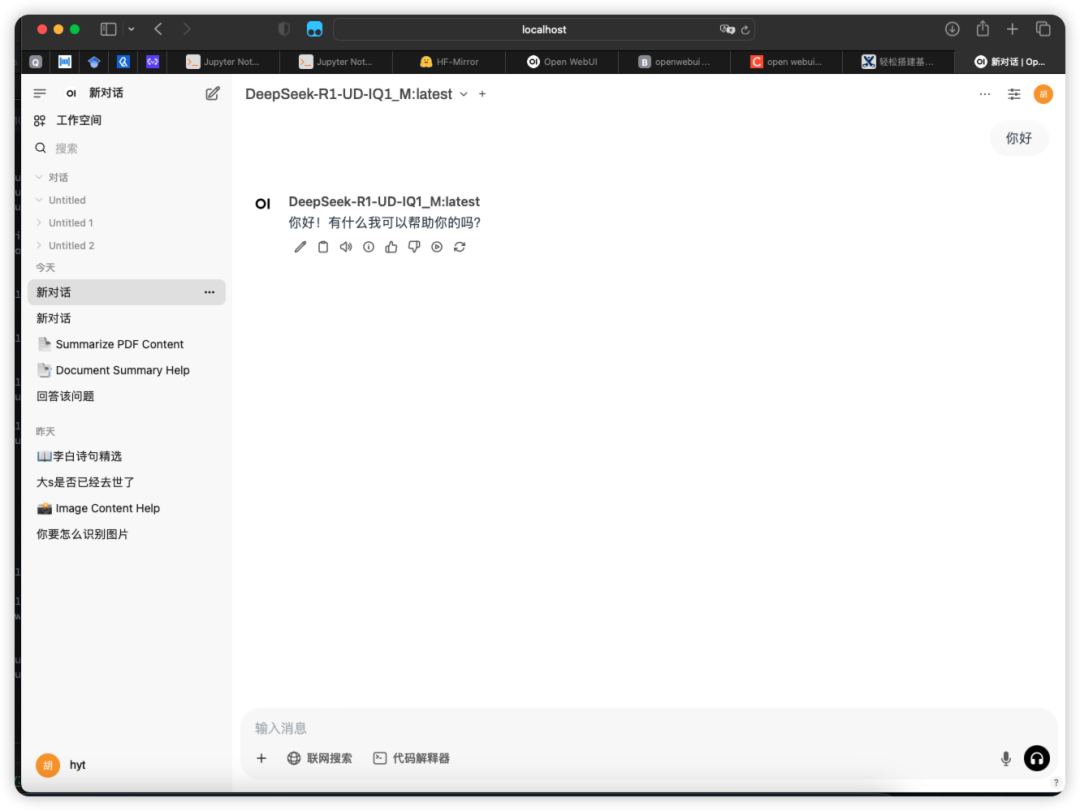Open the second 新对话 chat in list
The width and height of the screenshot is (1080, 811).
tap(127, 318)
